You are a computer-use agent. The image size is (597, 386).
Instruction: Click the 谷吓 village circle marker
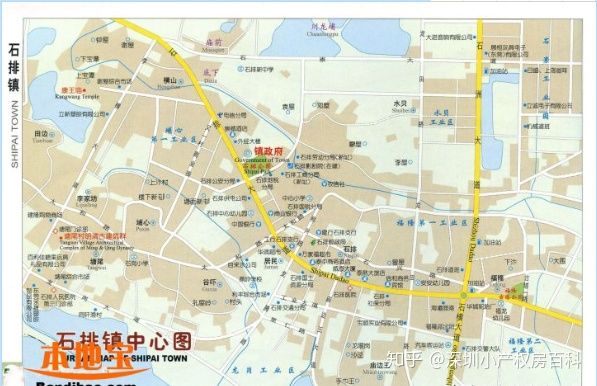[x=220, y=283]
